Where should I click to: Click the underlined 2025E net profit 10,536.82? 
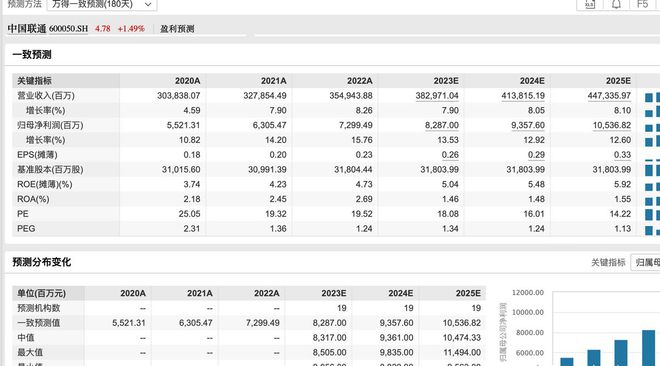[x=612, y=125]
